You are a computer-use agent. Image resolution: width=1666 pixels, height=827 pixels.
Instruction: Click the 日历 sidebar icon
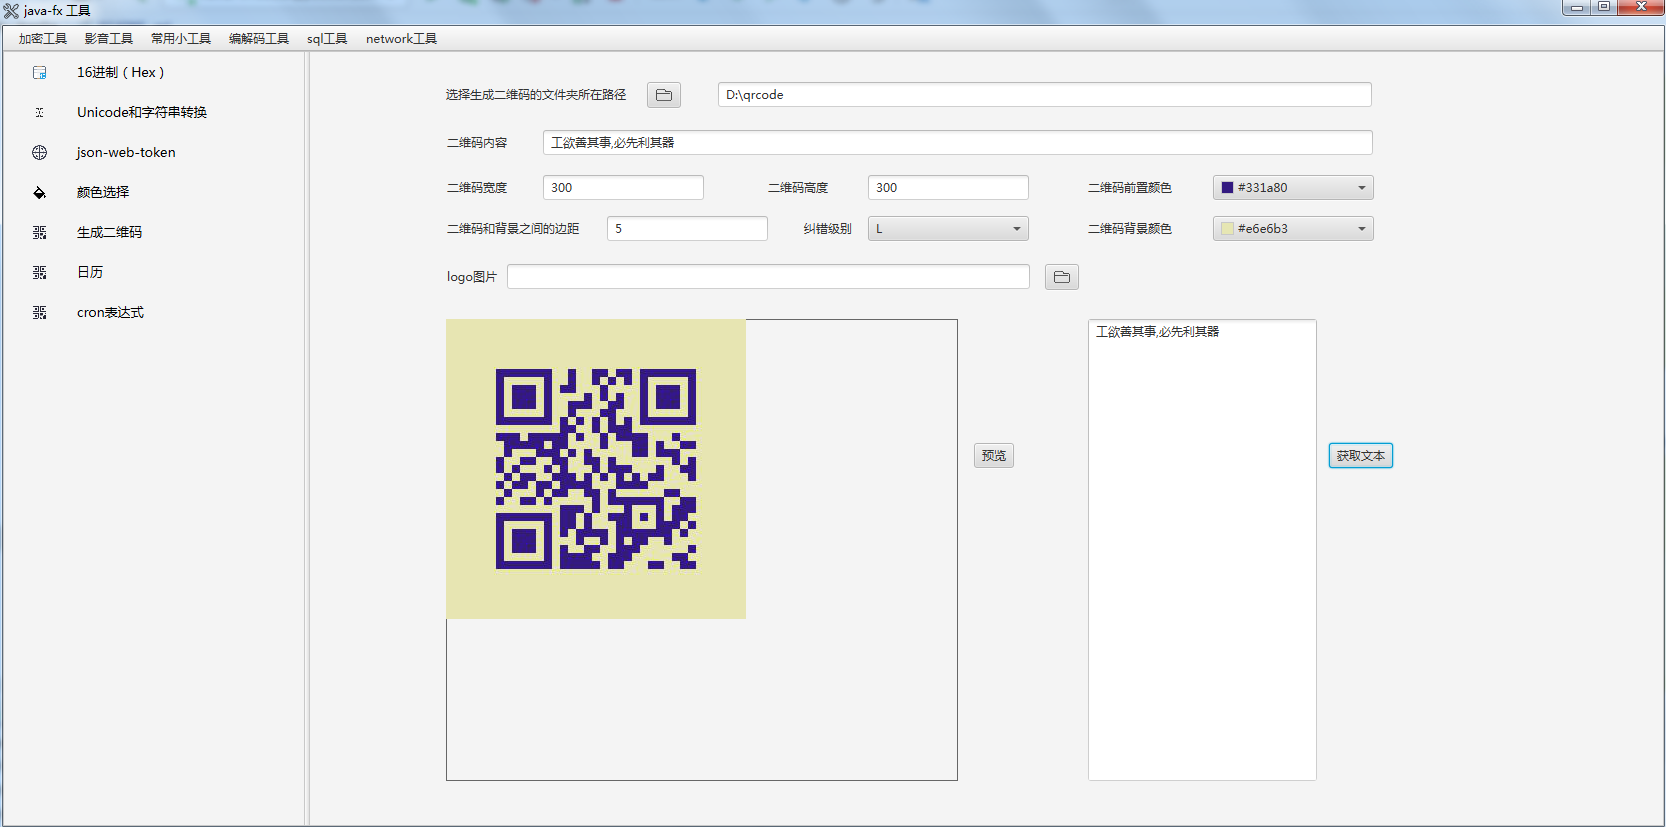pos(40,273)
